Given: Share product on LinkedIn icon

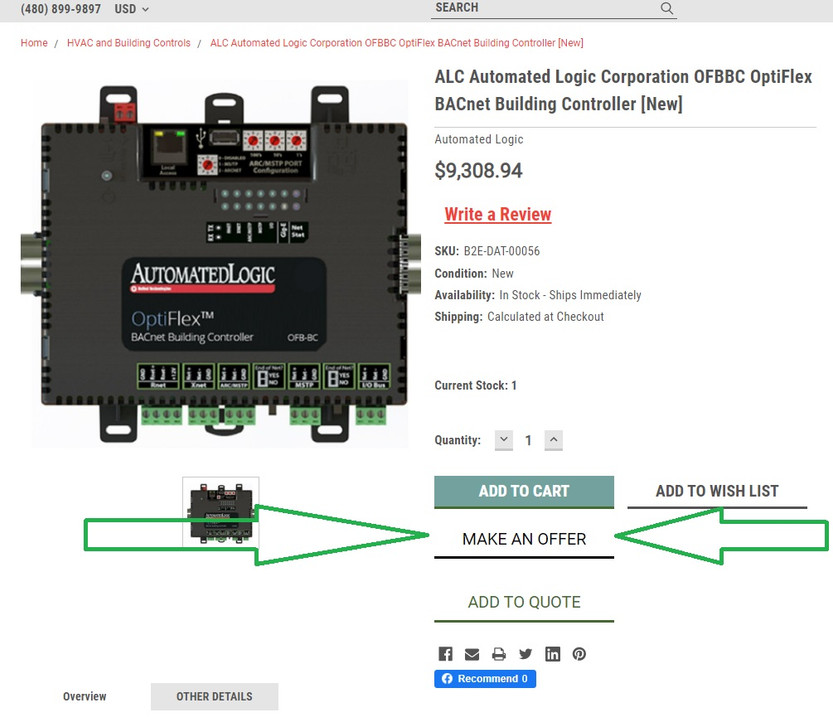Looking at the screenshot, I should (x=552, y=654).
